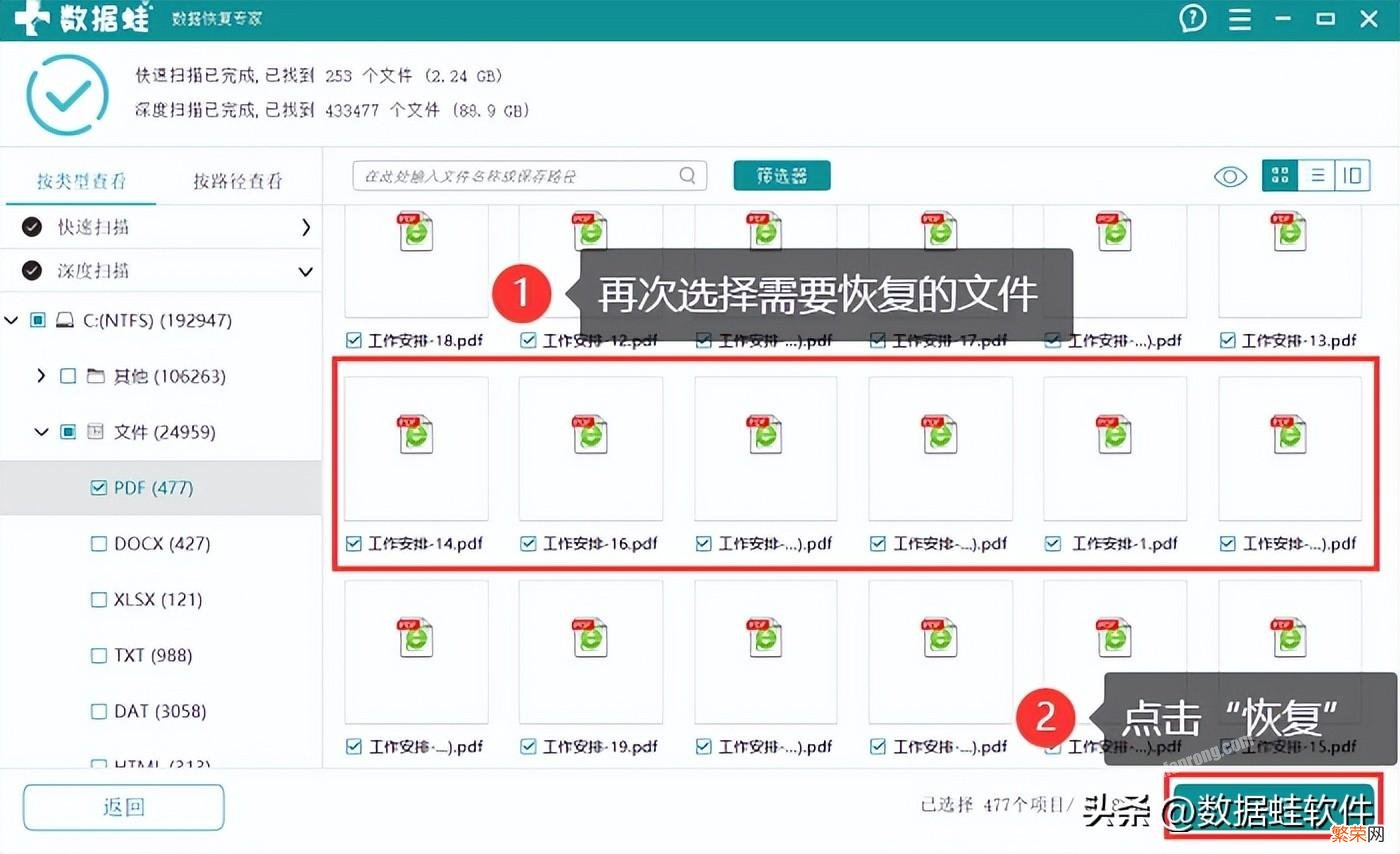The width and height of the screenshot is (1400, 854).
Task: Toggle the PDF (477) checkbox
Action: (98, 488)
